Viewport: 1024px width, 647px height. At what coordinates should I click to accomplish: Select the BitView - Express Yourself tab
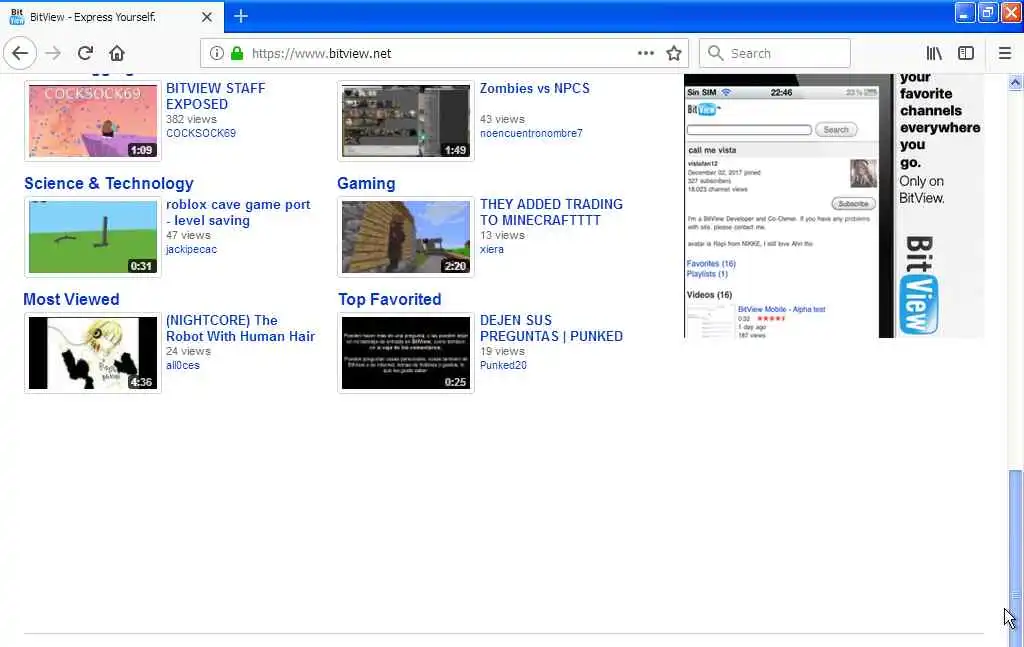pyautogui.click(x=112, y=17)
